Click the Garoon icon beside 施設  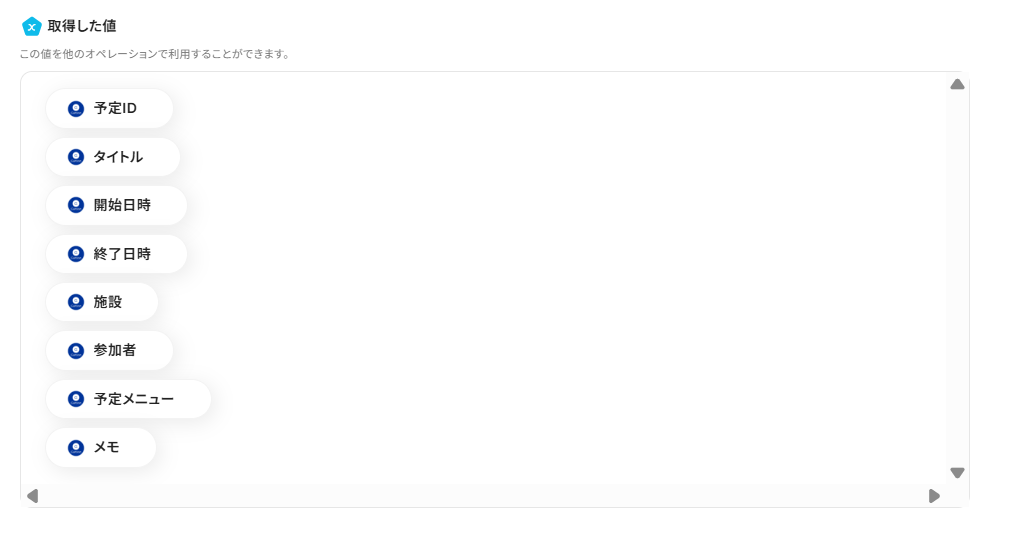[76, 302]
